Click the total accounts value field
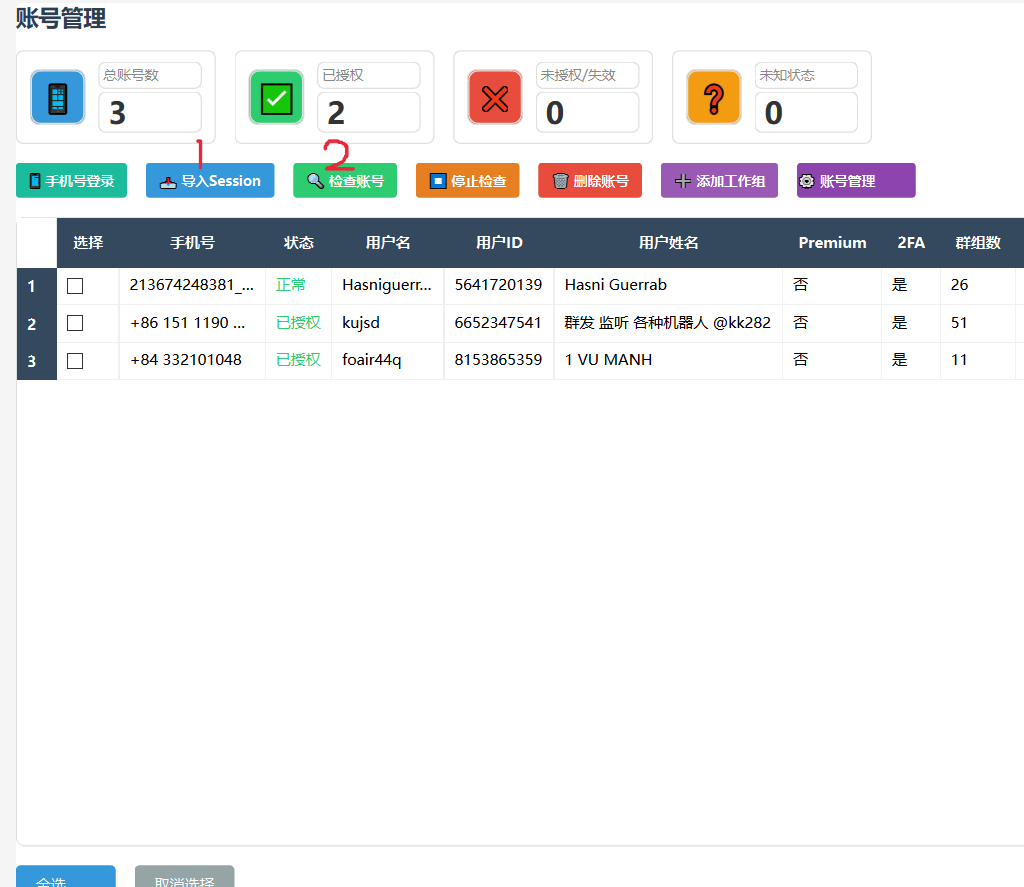The height and width of the screenshot is (887, 1024). click(x=150, y=112)
